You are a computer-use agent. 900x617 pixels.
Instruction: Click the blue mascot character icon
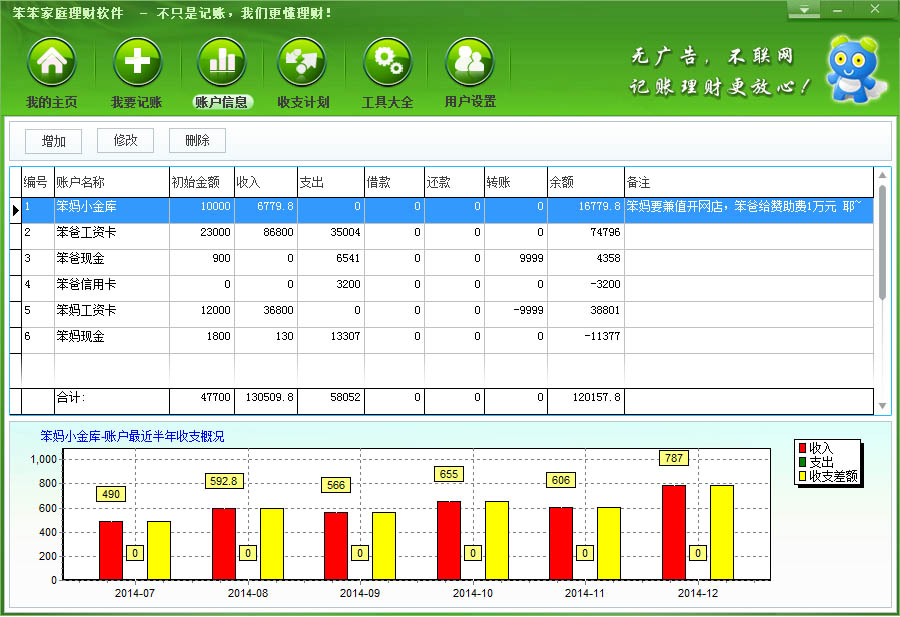(x=851, y=68)
